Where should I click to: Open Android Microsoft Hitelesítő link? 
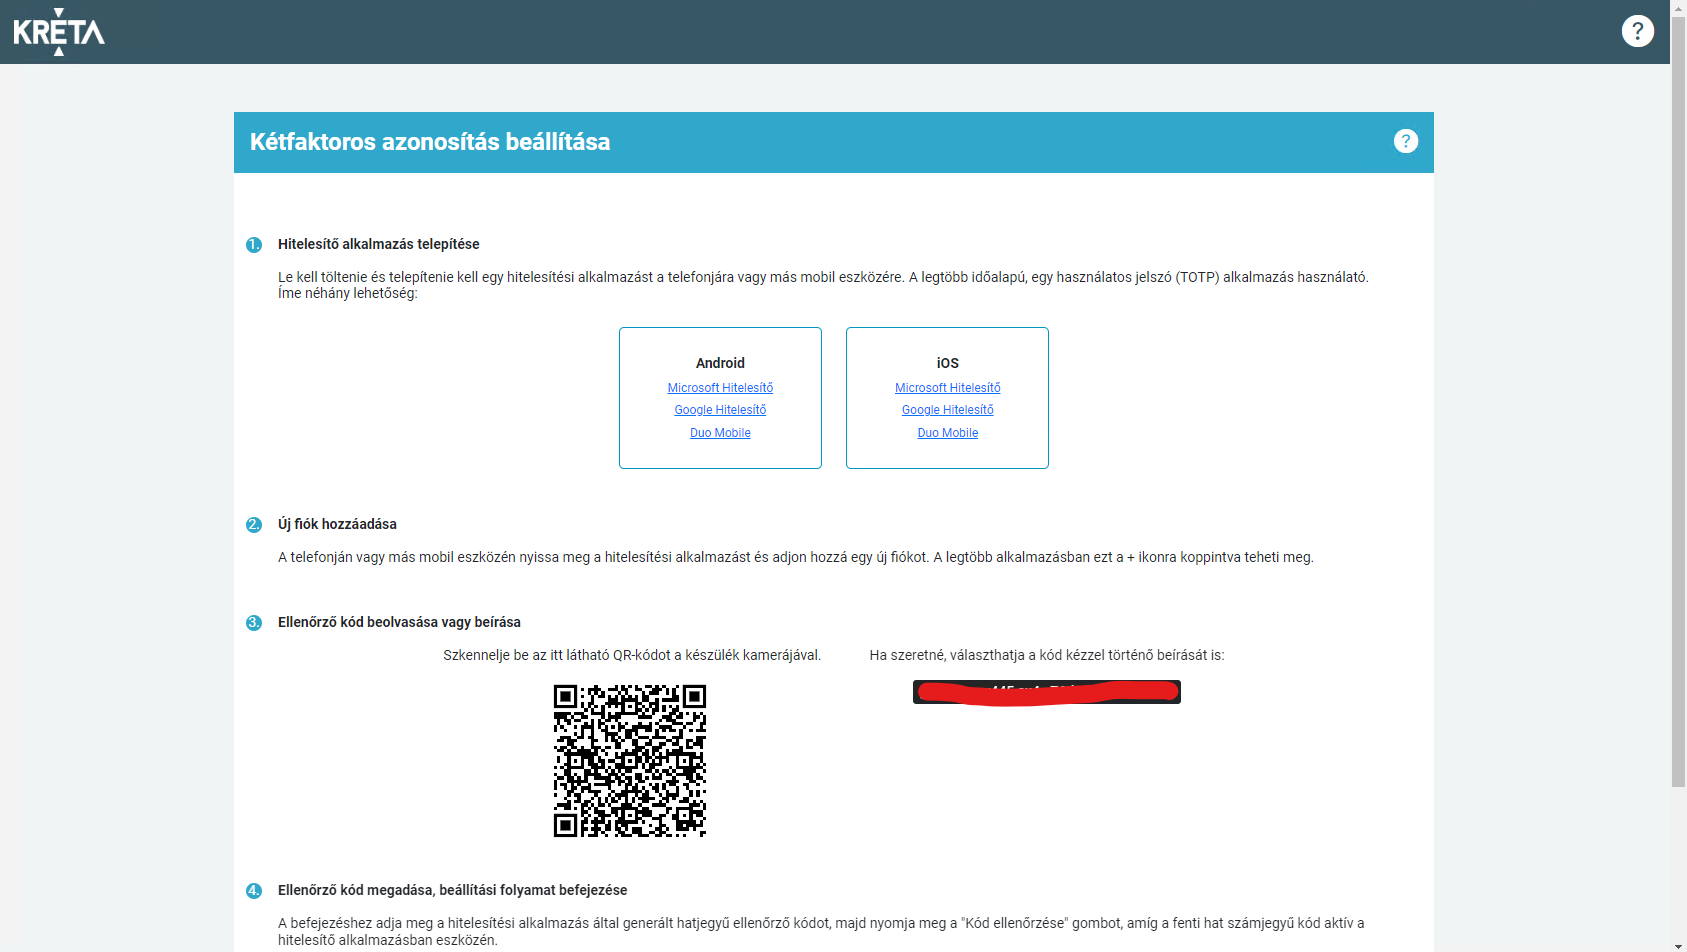720,388
